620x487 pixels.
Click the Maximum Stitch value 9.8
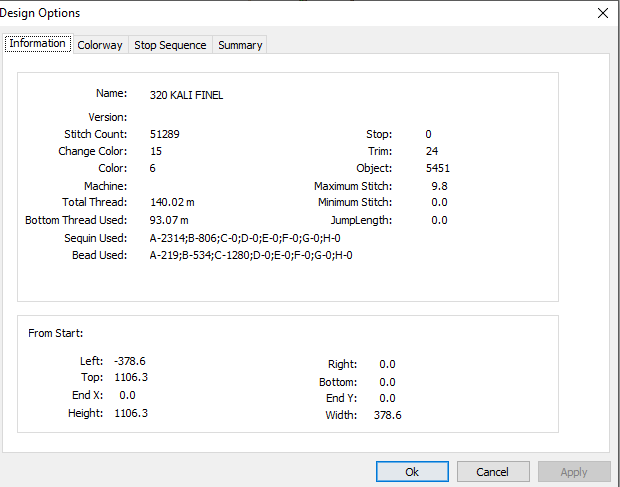439,186
